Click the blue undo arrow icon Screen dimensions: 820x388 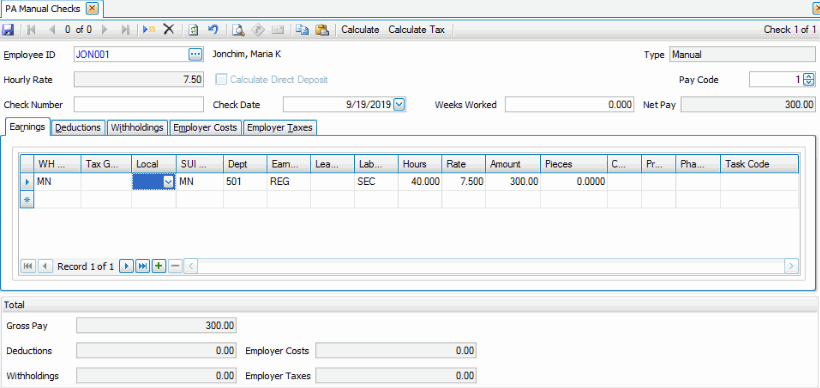[x=213, y=30]
